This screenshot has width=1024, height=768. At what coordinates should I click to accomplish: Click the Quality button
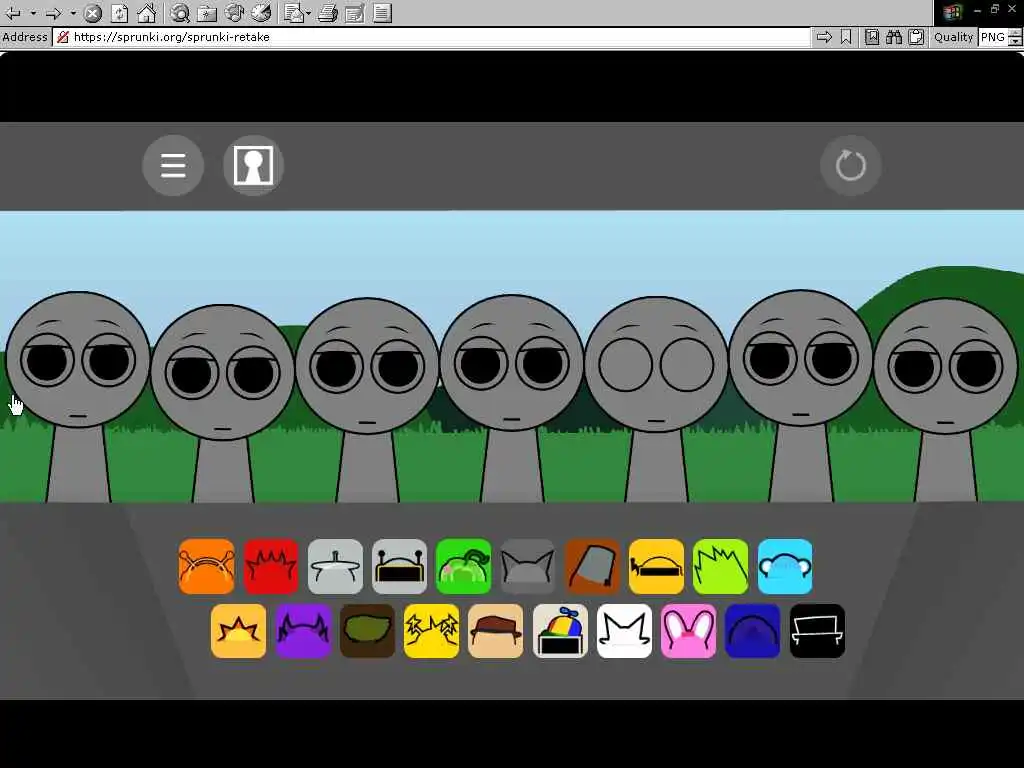coord(953,37)
